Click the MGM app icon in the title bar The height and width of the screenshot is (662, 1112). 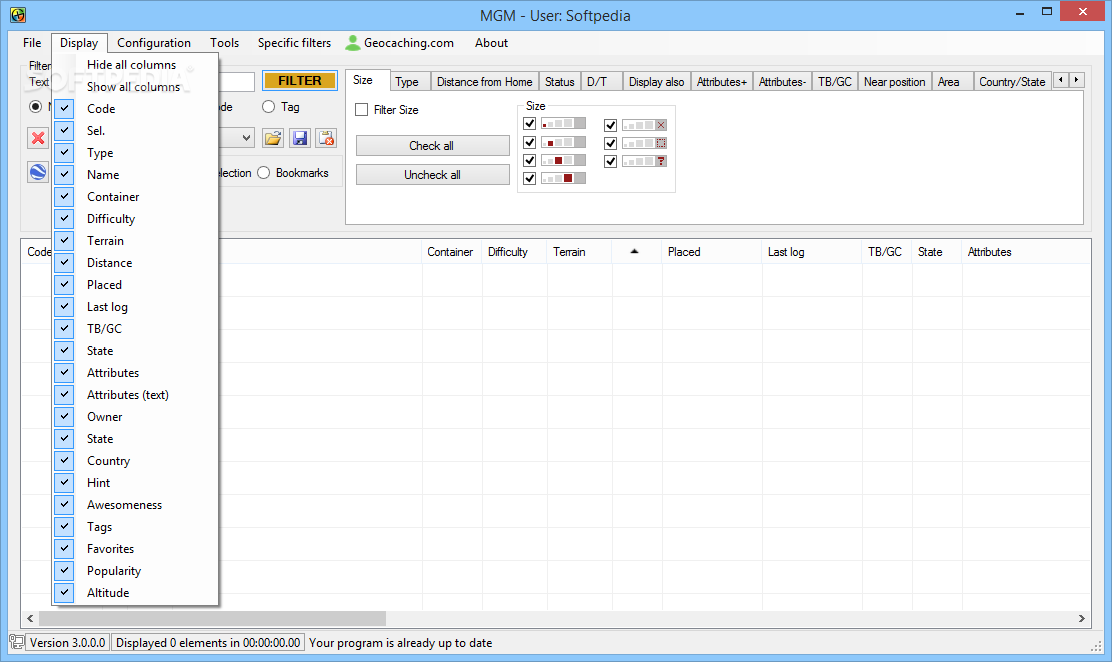[18, 14]
